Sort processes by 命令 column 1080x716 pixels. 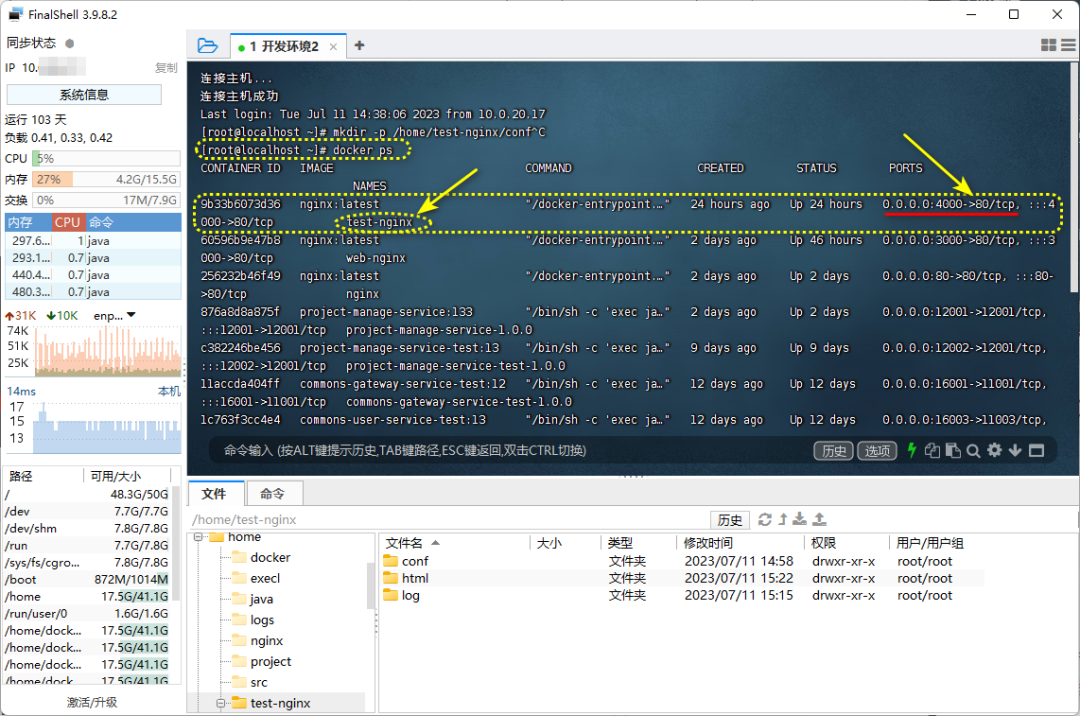pyautogui.click(x=133, y=222)
